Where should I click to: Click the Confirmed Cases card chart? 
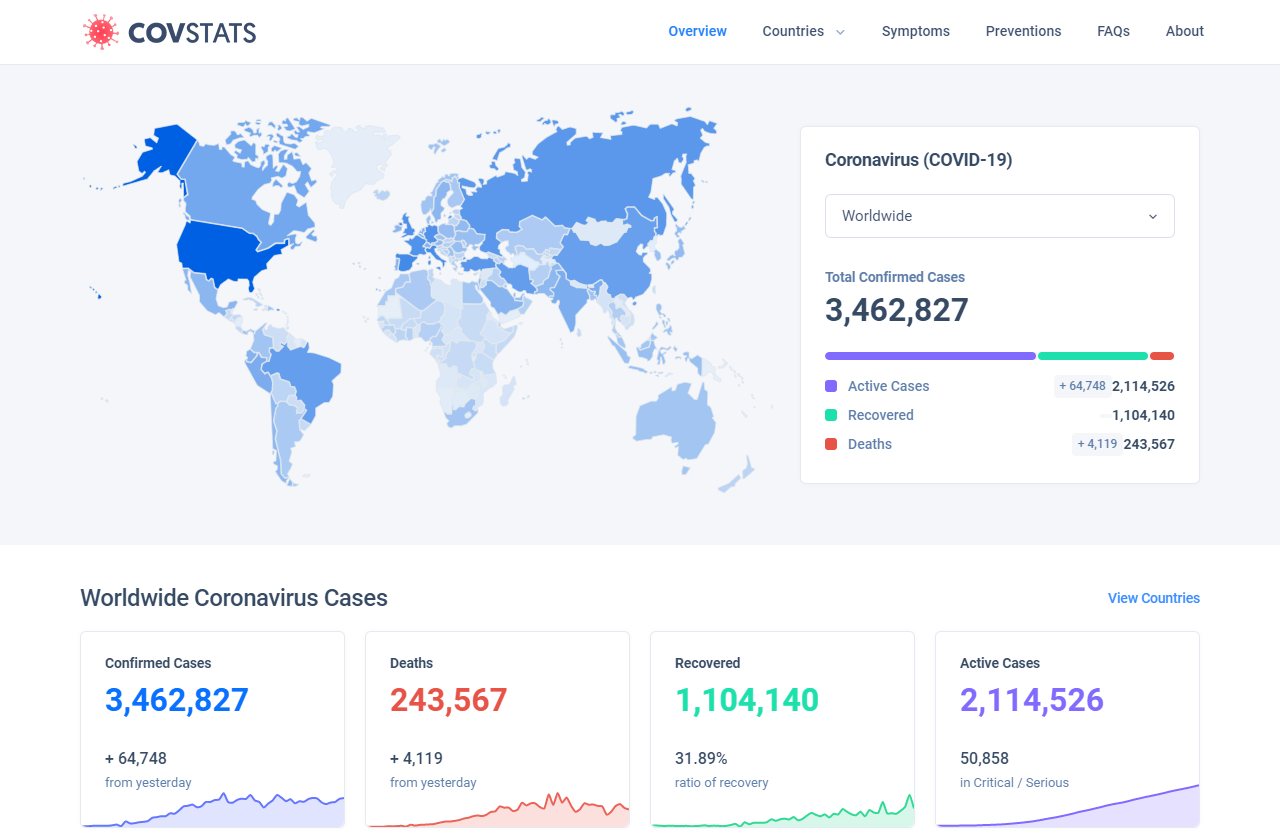pos(213,810)
